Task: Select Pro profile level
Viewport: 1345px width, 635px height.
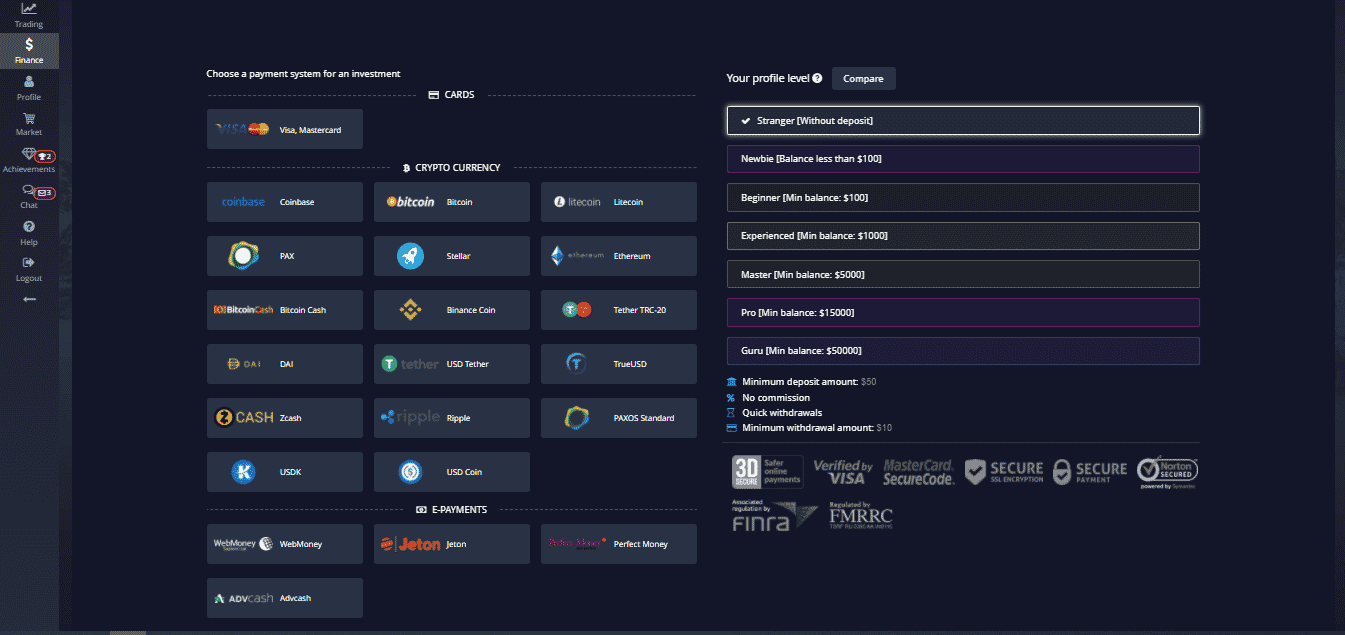Action: [963, 313]
